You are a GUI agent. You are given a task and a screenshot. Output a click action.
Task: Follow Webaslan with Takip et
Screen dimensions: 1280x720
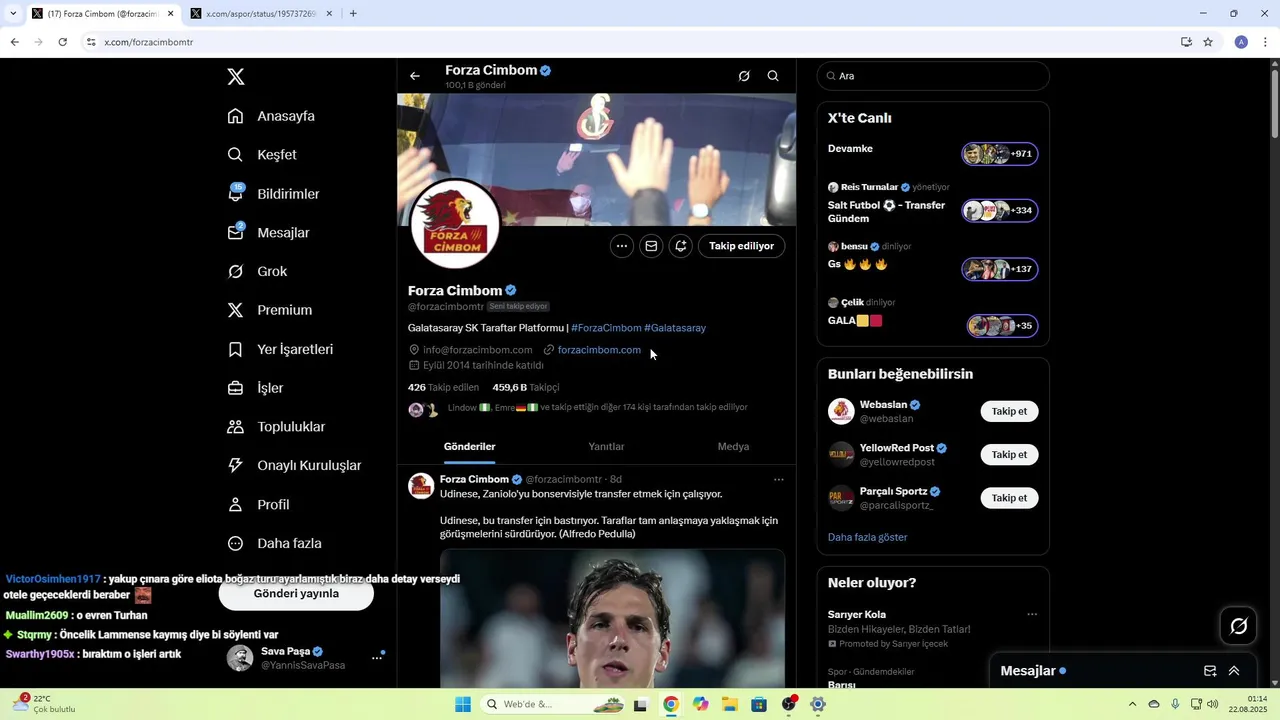pyautogui.click(x=1009, y=412)
